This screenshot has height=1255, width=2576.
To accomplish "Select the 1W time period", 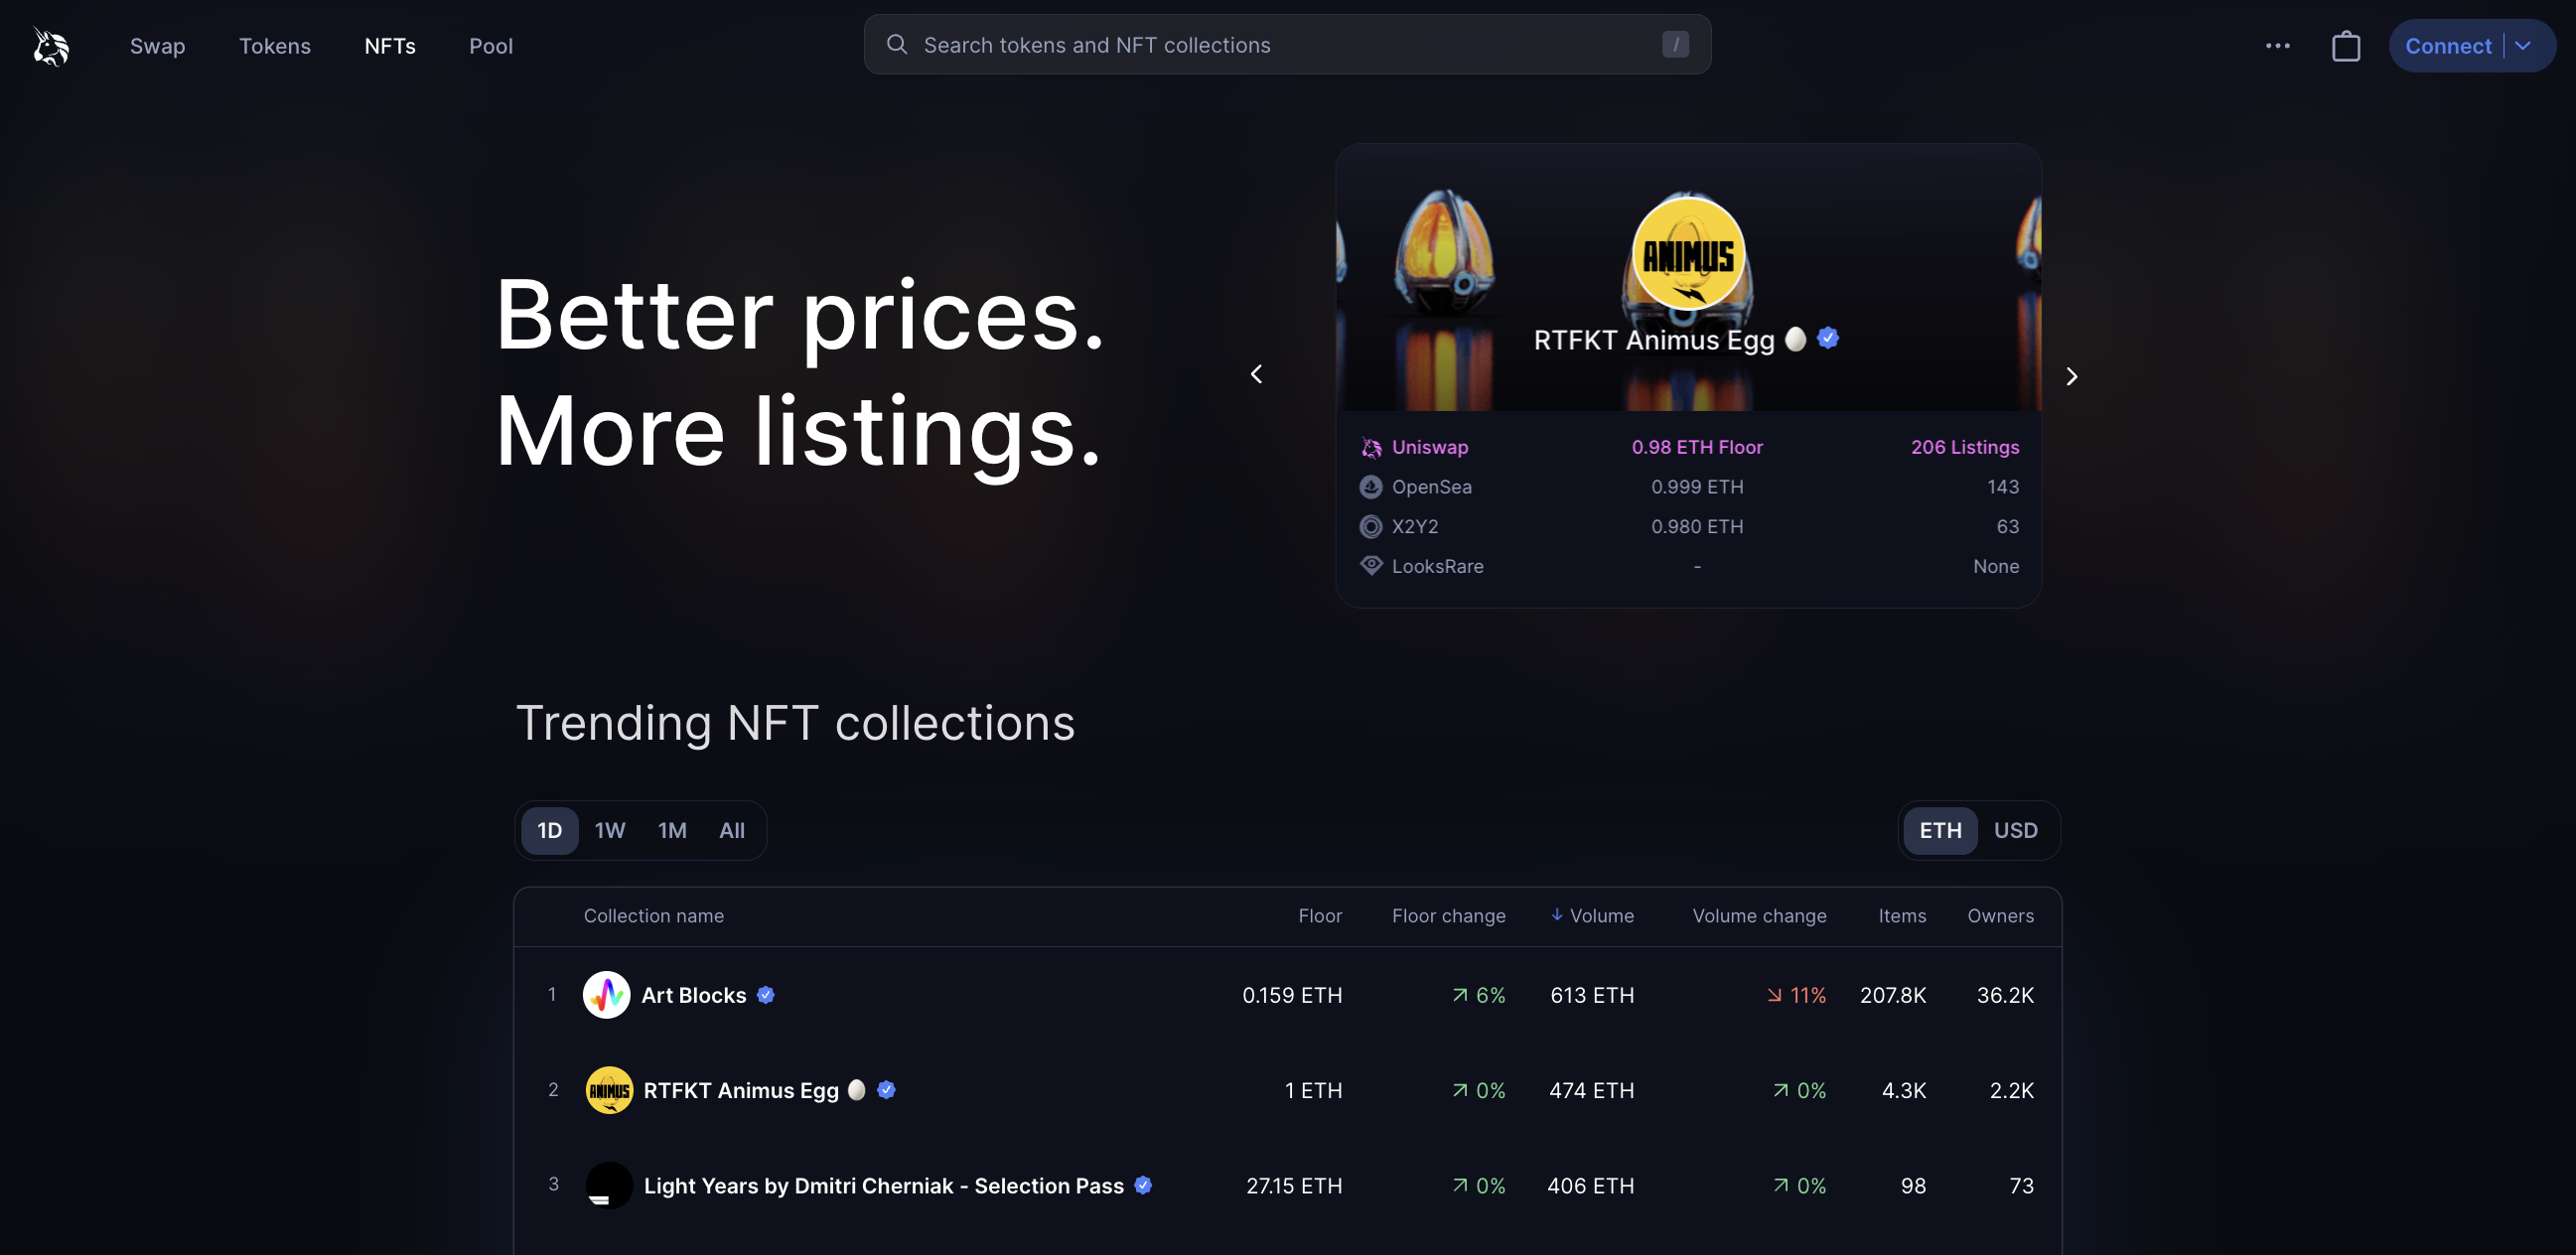I will (609, 830).
